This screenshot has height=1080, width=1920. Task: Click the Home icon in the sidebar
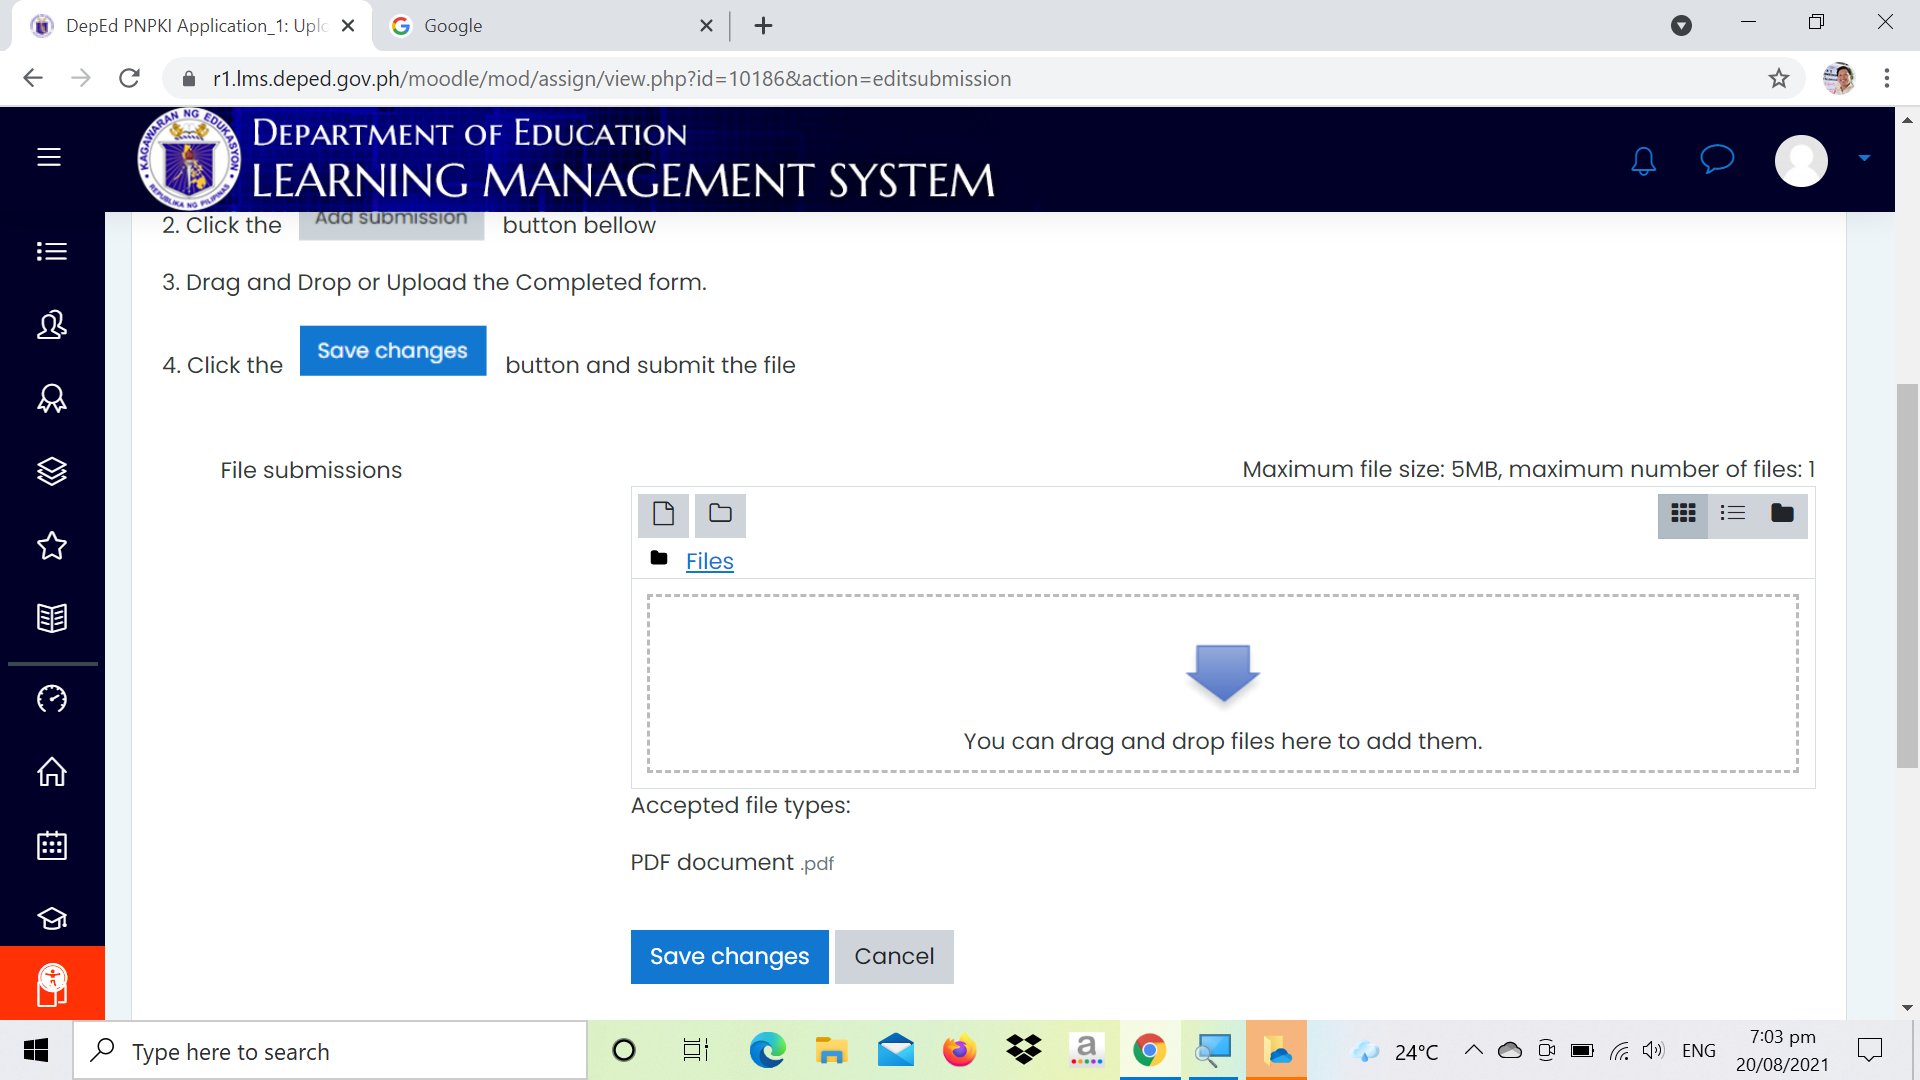(51, 772)
